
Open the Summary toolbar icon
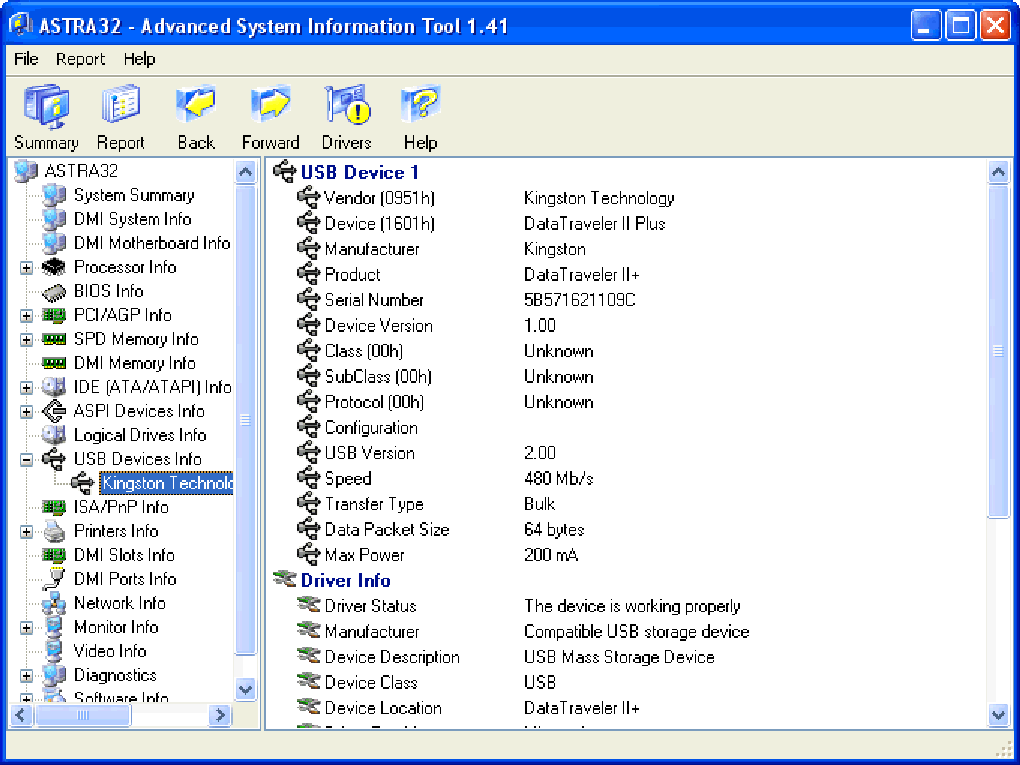pos(46,107)
